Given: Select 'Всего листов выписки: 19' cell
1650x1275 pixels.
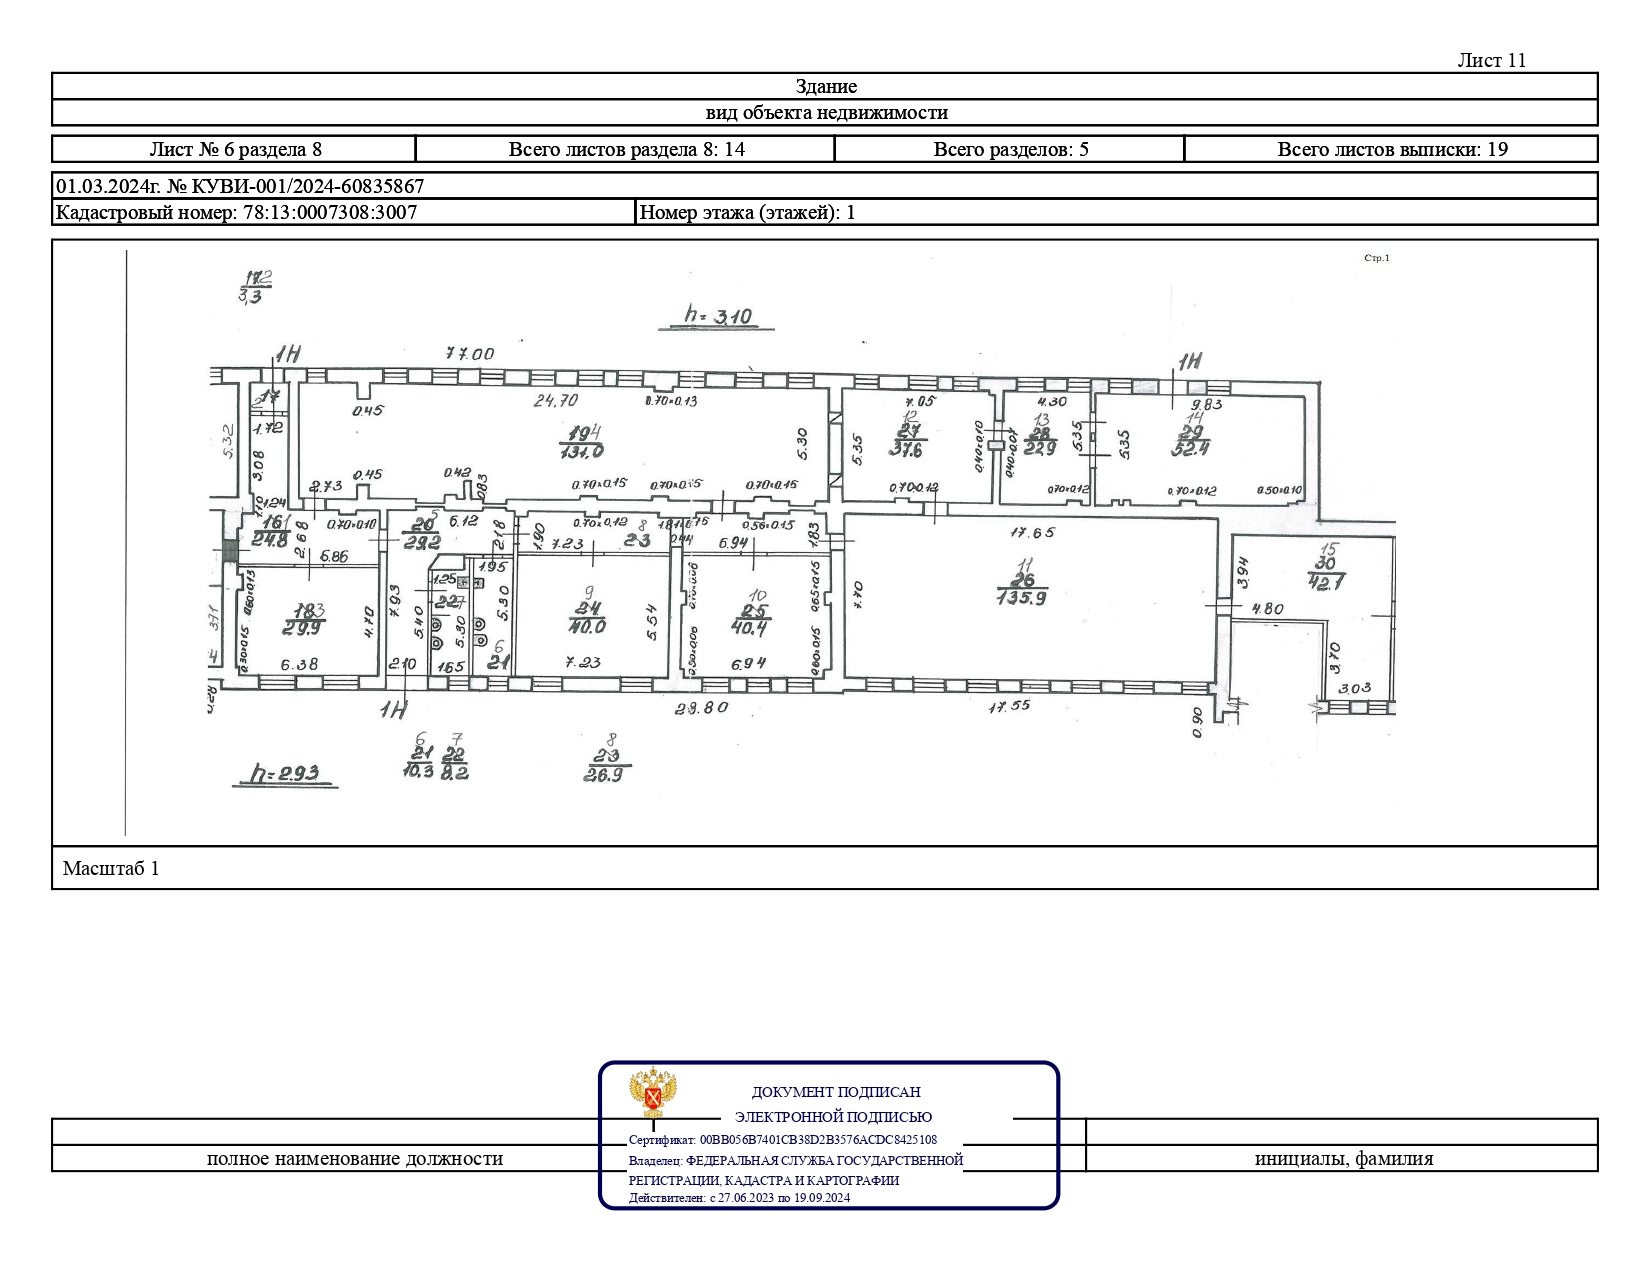Looking at the screenshot, I should pos(1392,149).
